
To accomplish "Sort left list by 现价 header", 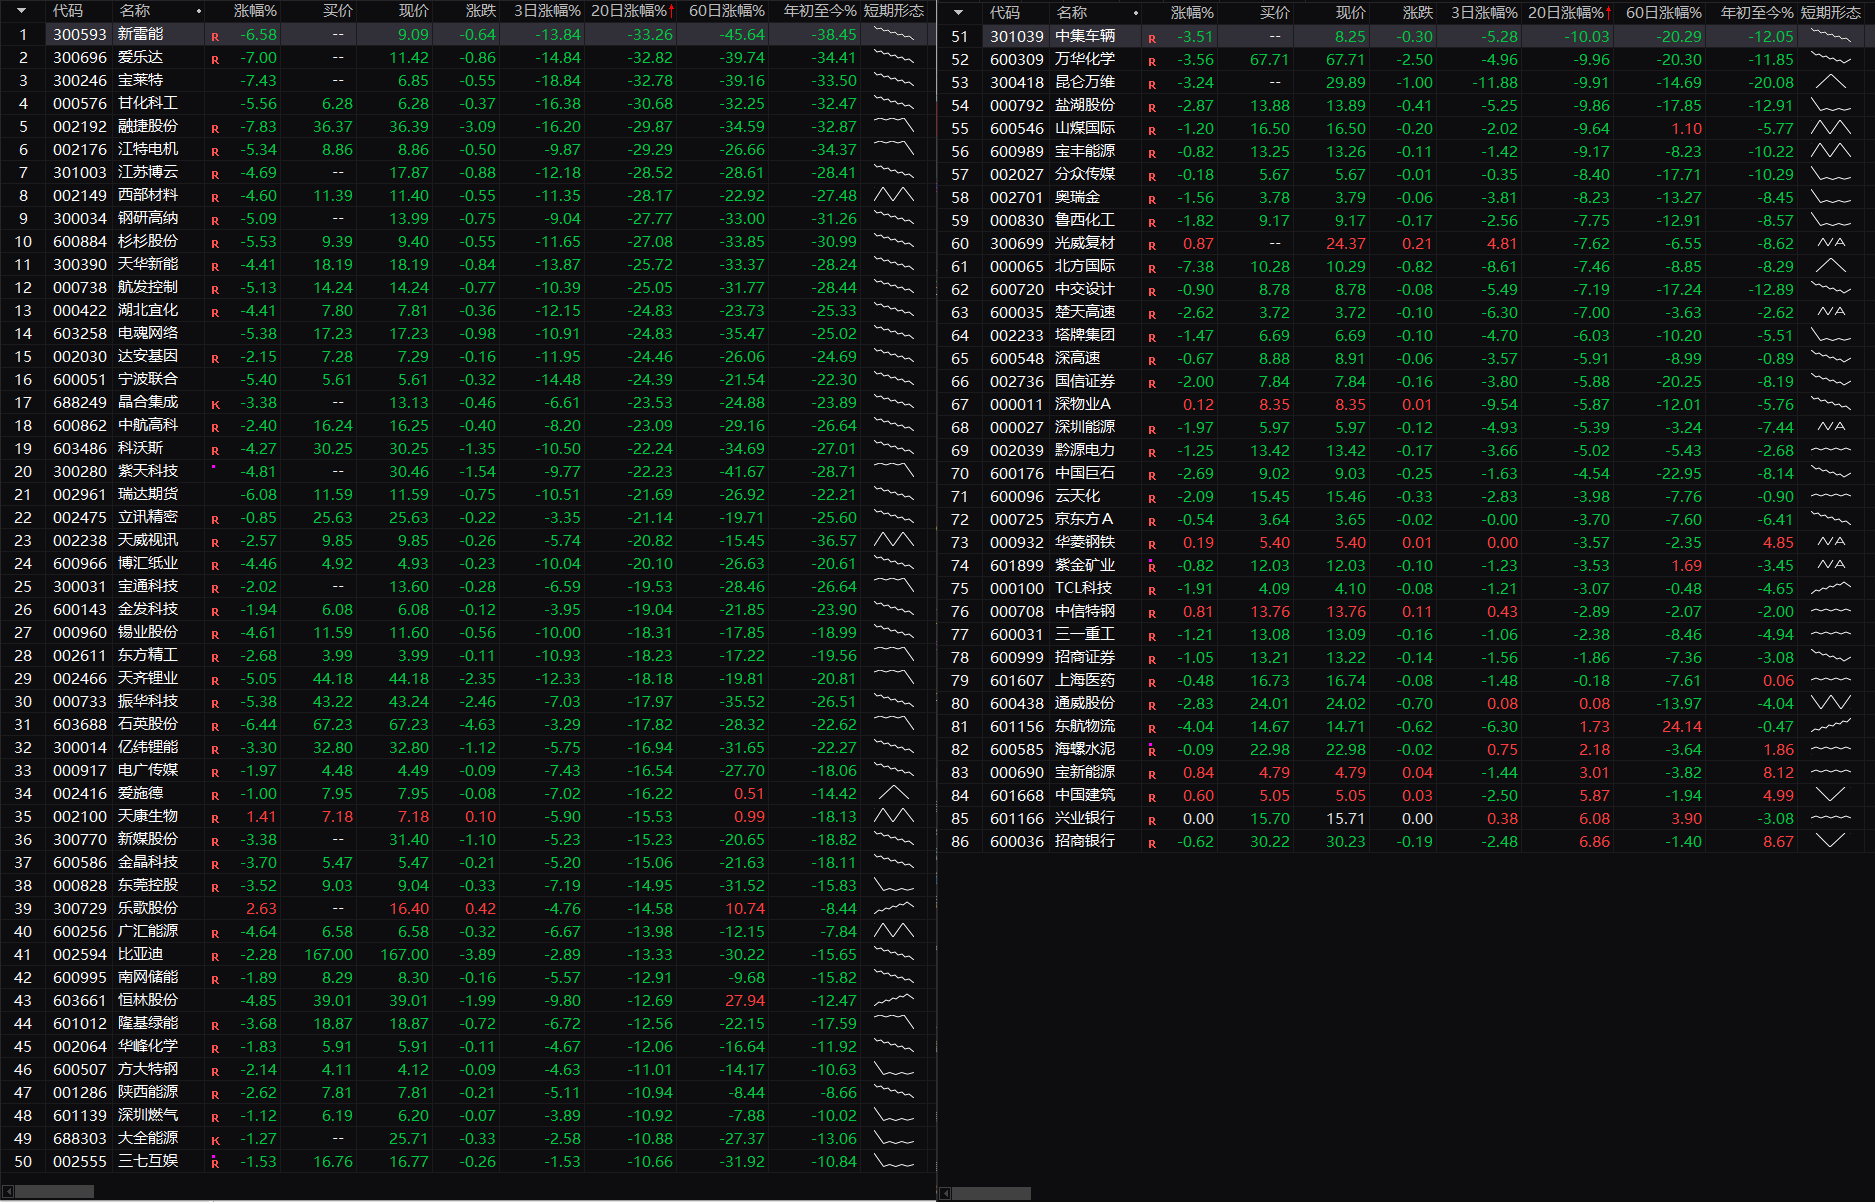I will (413, 11).
